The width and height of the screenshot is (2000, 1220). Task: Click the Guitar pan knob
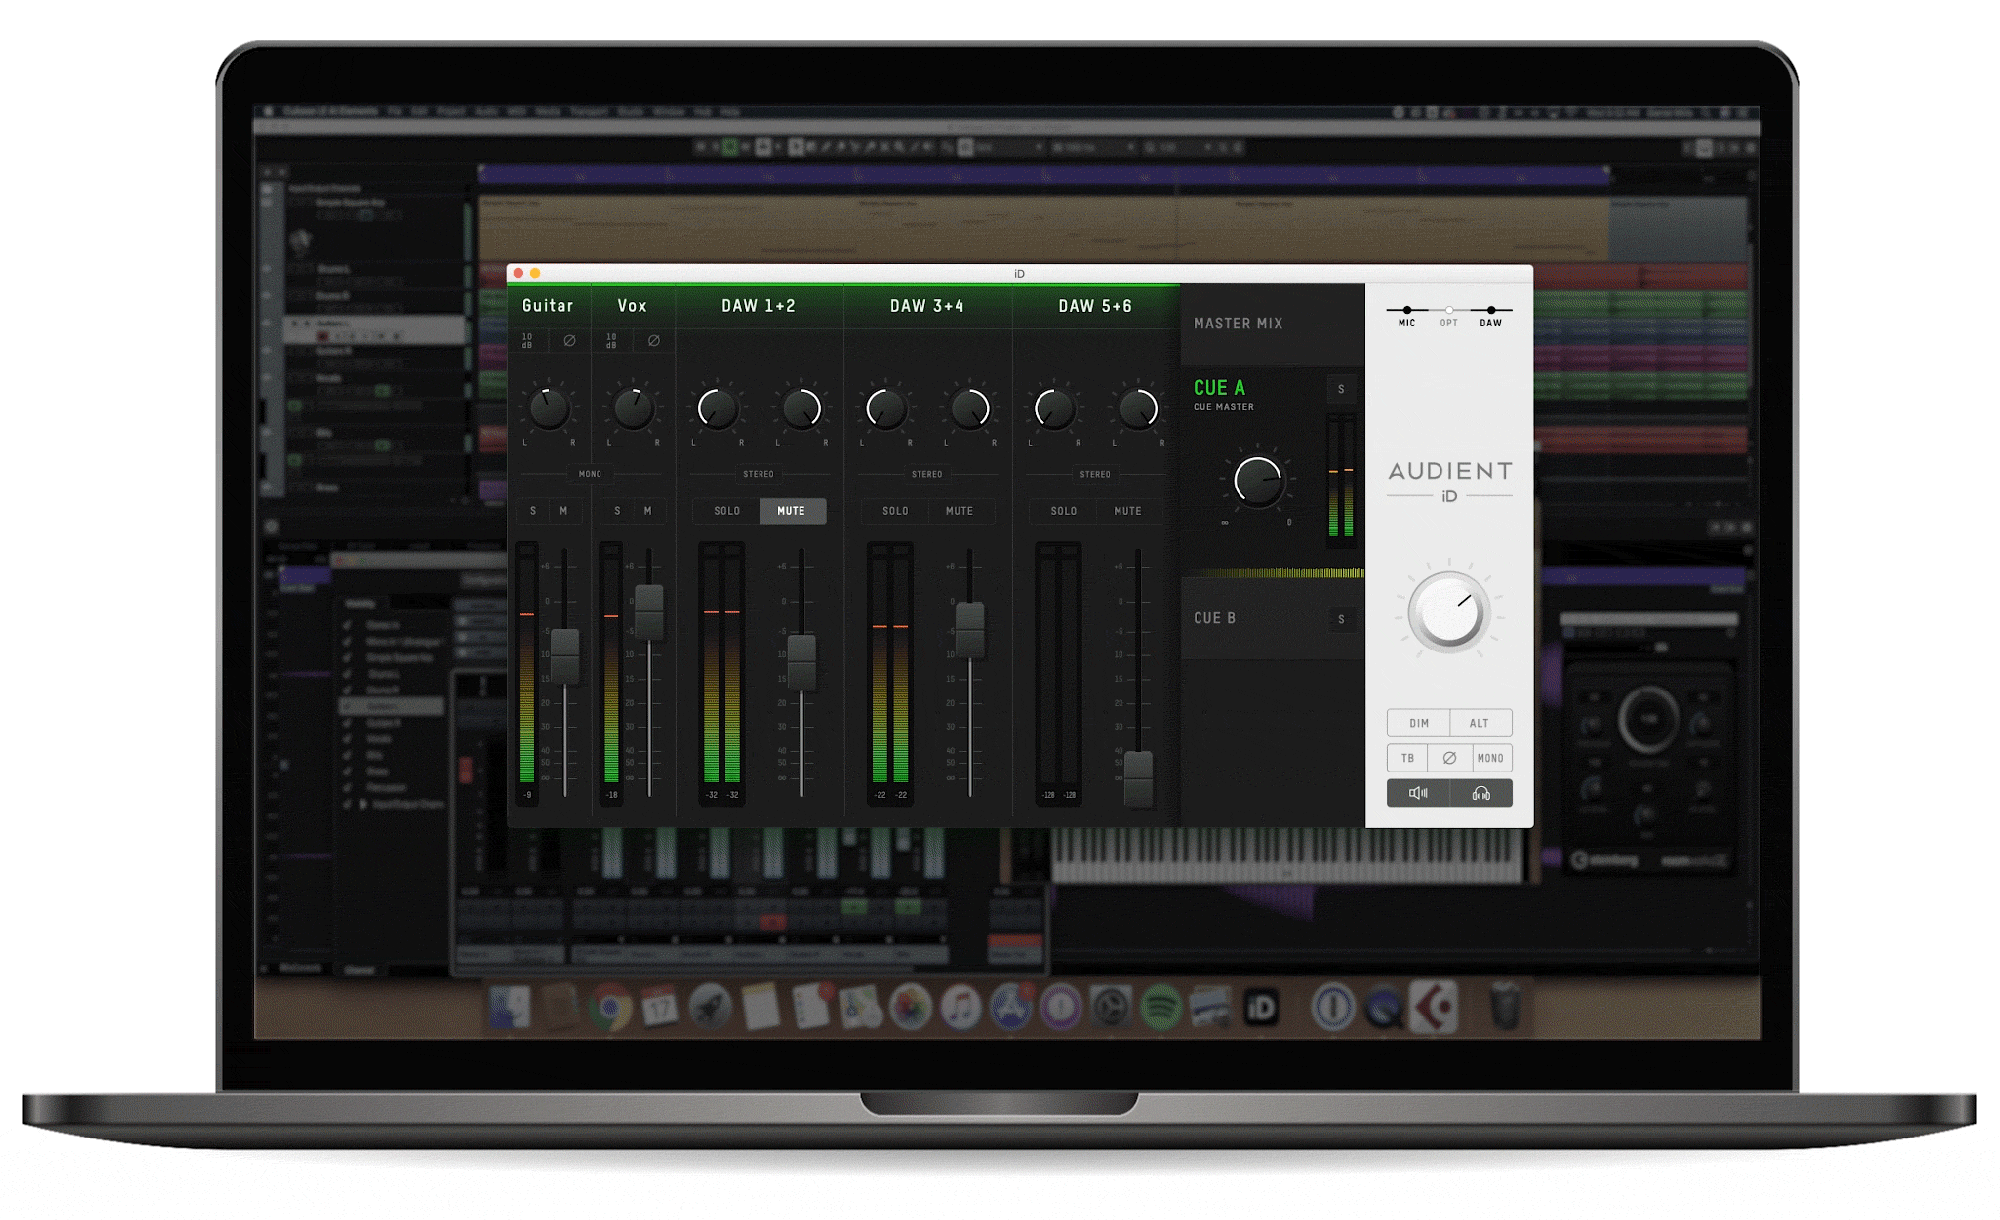(x=549, y=407)
